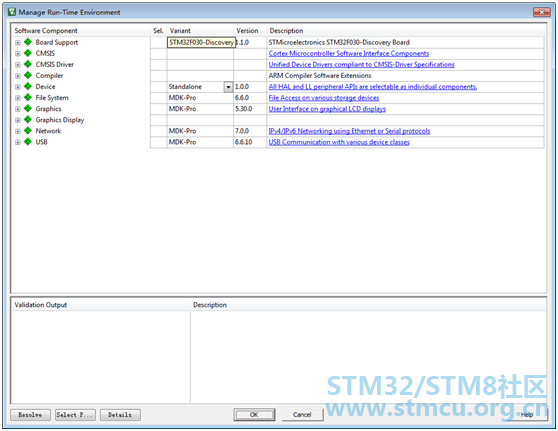Click the Version column header

tap(250, 31)
